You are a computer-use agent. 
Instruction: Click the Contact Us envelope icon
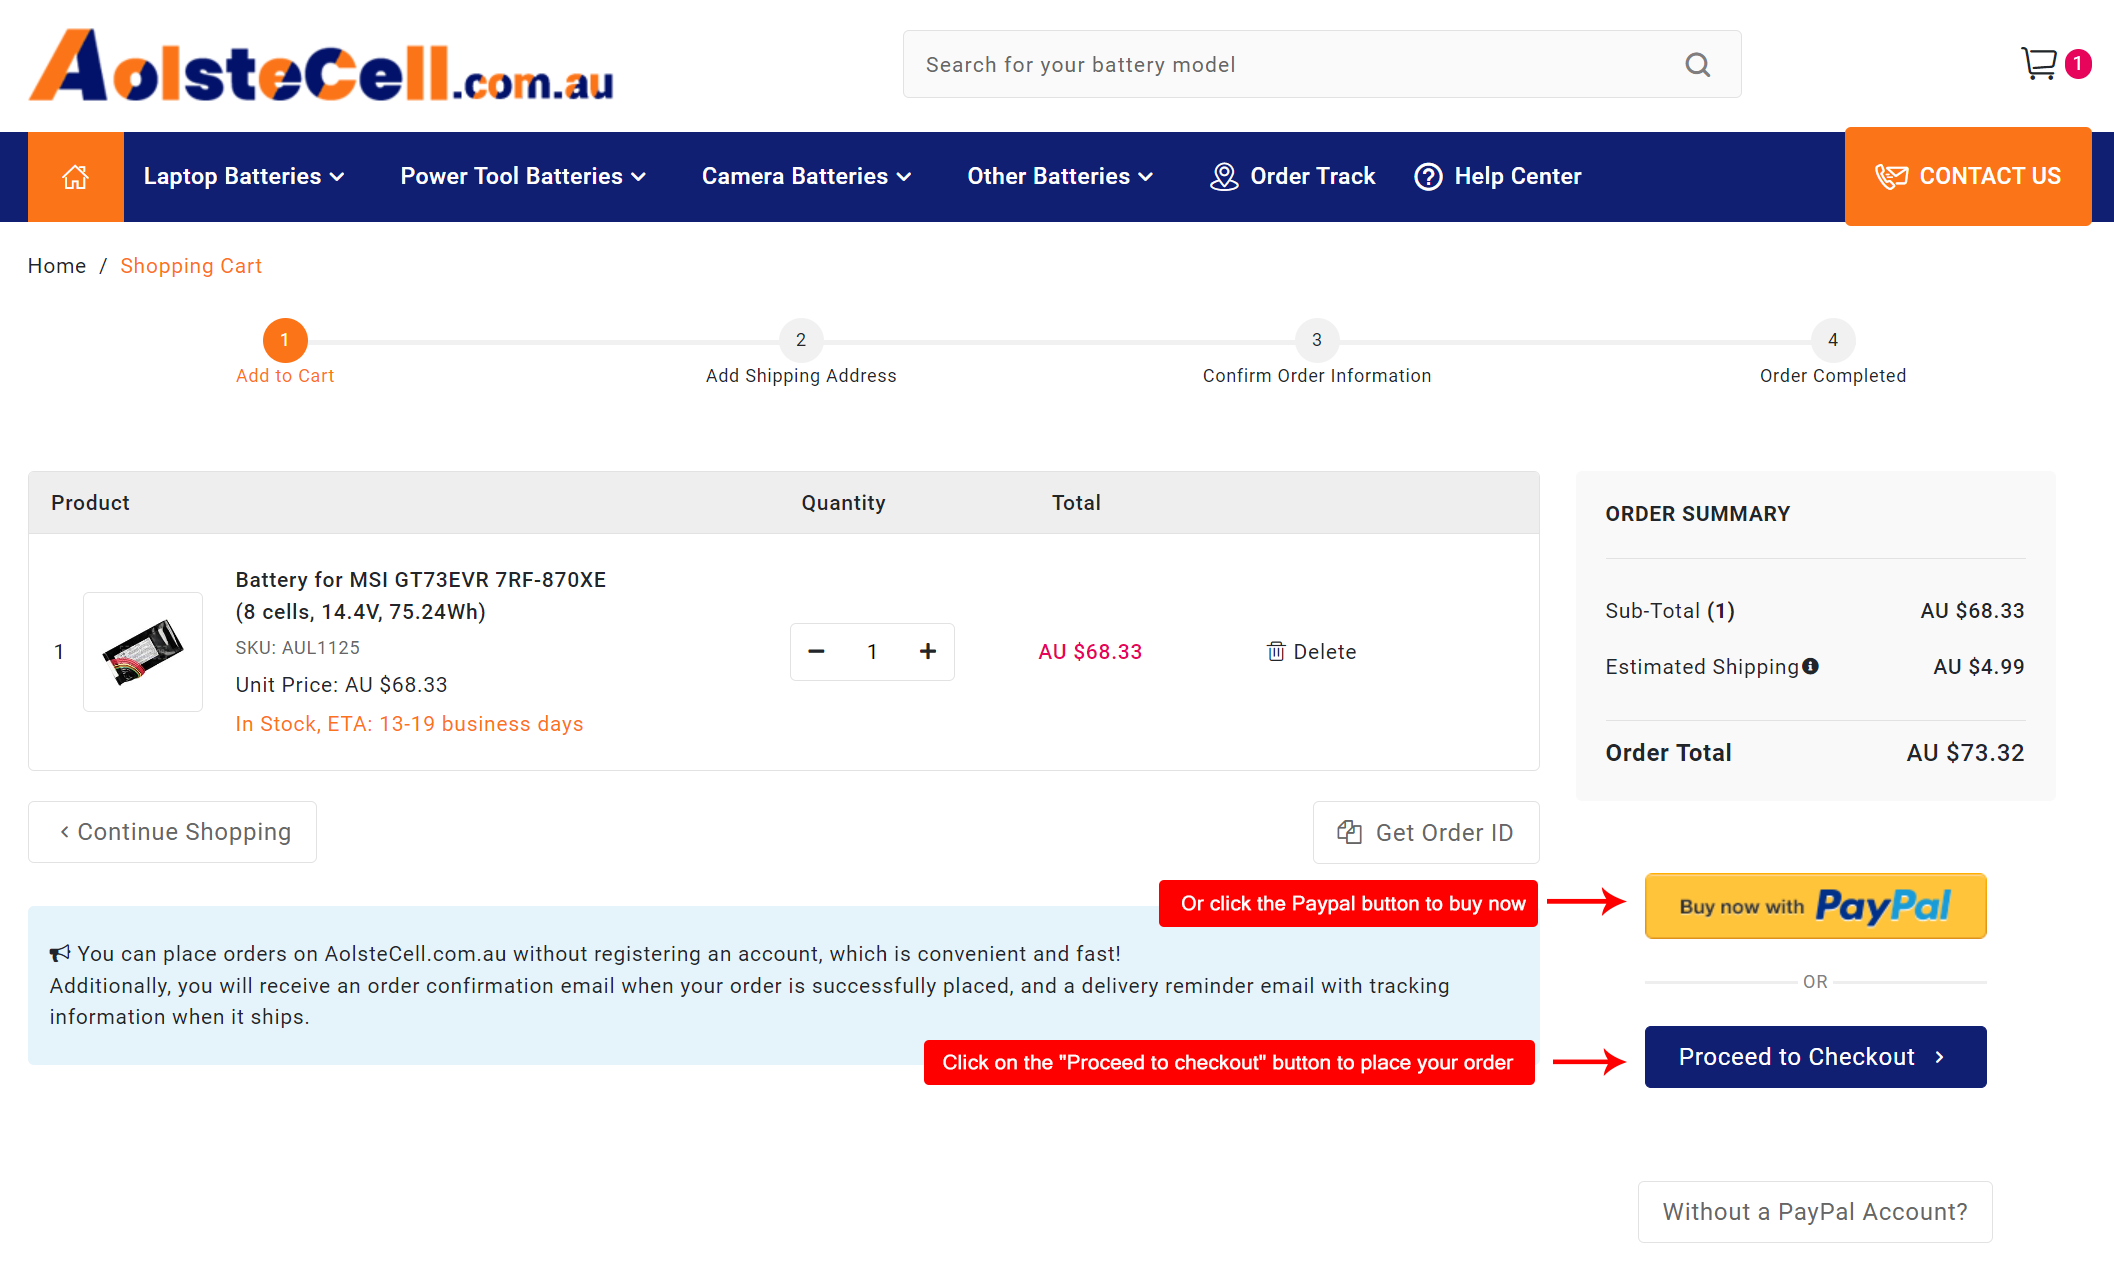tap(1891, 177)
